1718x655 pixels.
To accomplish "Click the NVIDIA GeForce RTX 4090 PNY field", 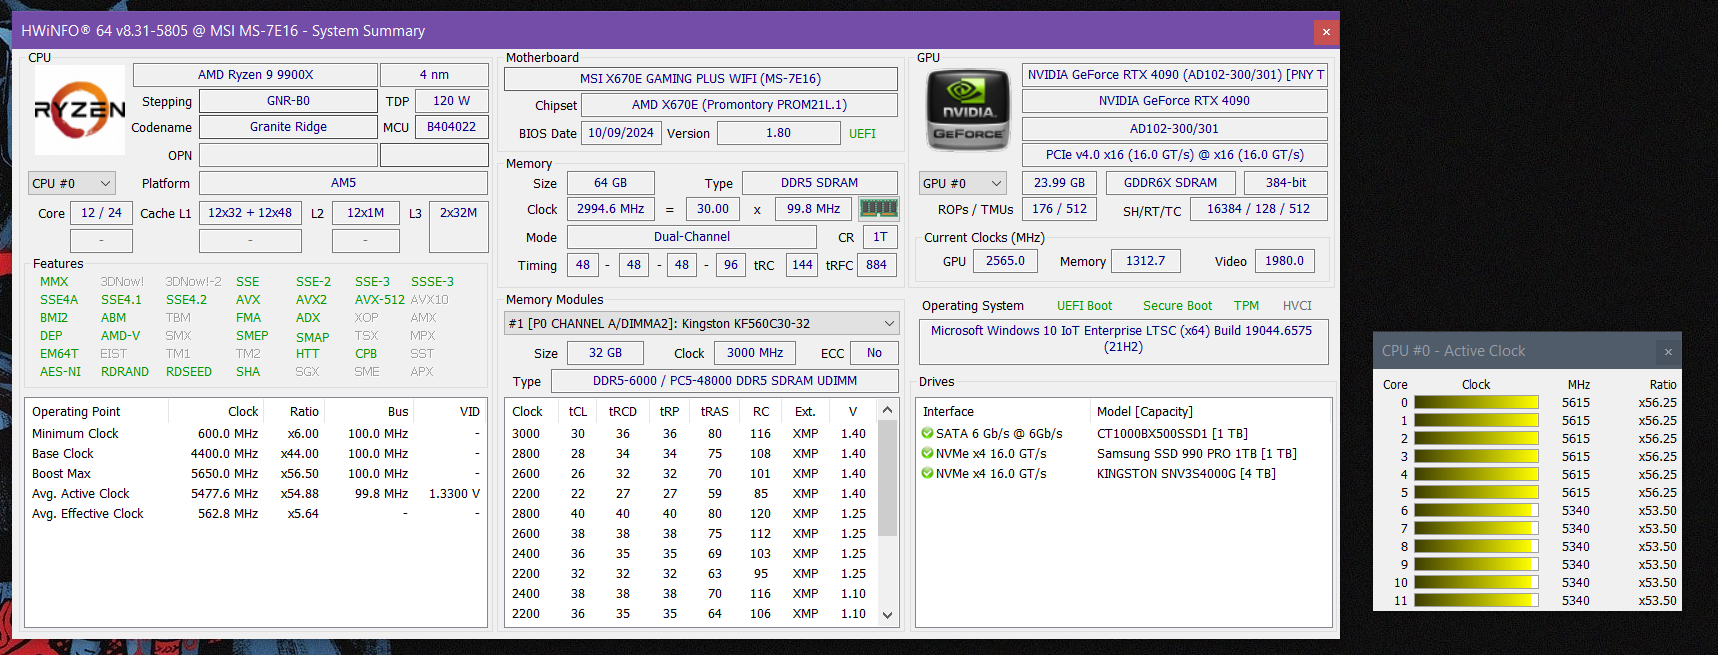I will [1175, 75].
